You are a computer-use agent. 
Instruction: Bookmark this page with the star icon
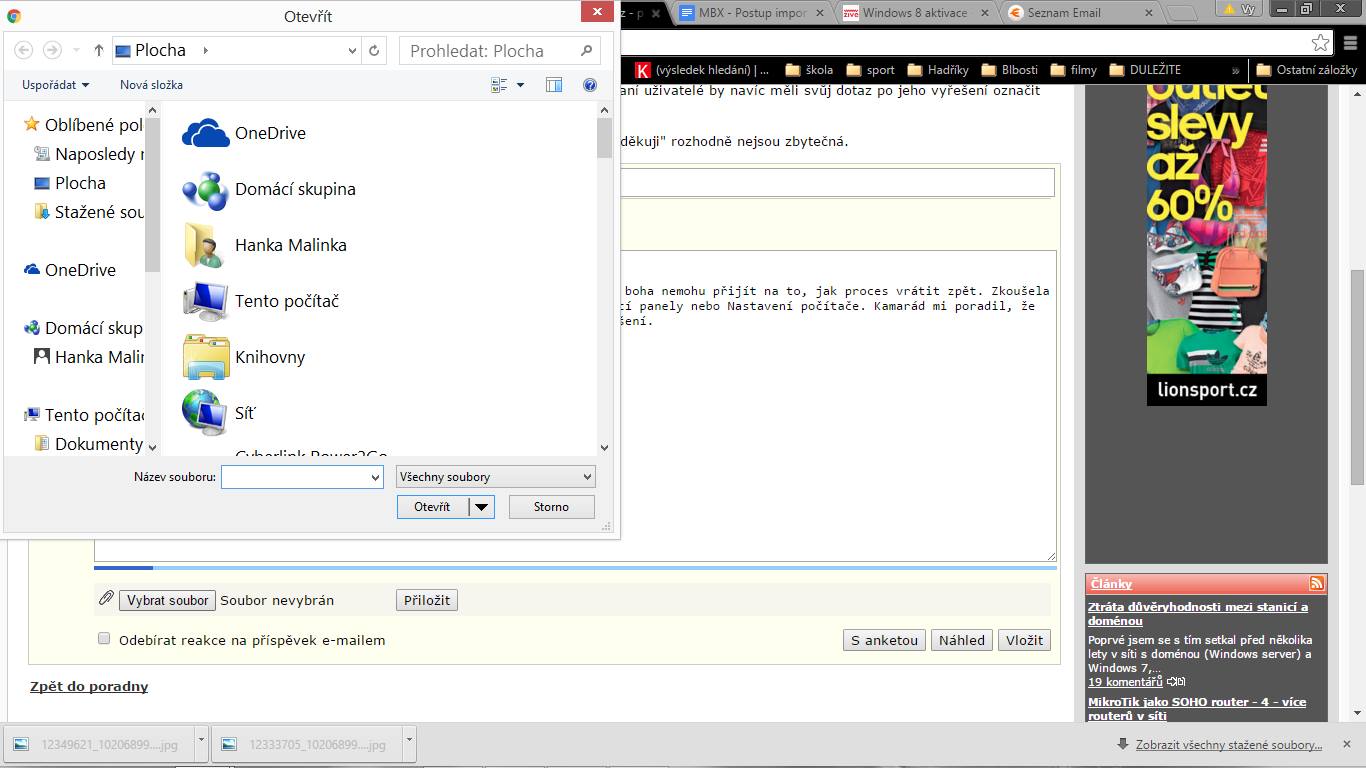tap(1321, 43)
